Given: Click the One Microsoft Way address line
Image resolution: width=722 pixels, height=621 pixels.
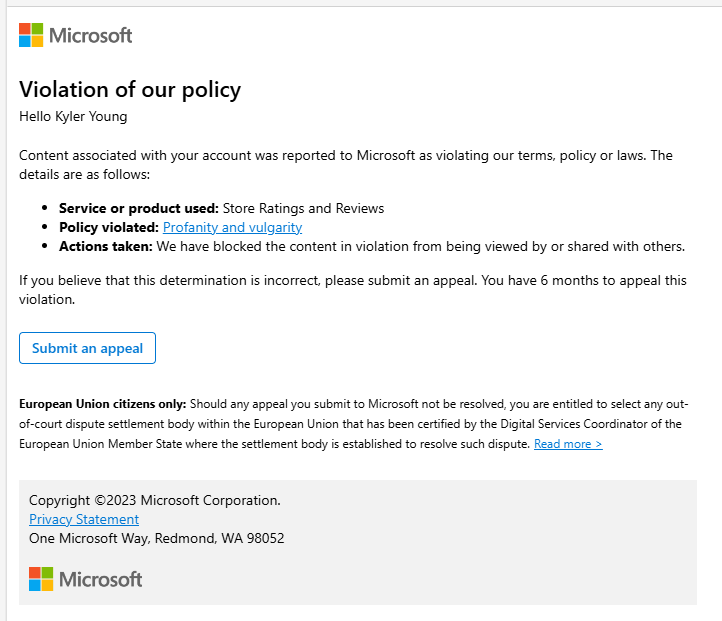Looking at the screenshot, I should [x=156, y=538].
